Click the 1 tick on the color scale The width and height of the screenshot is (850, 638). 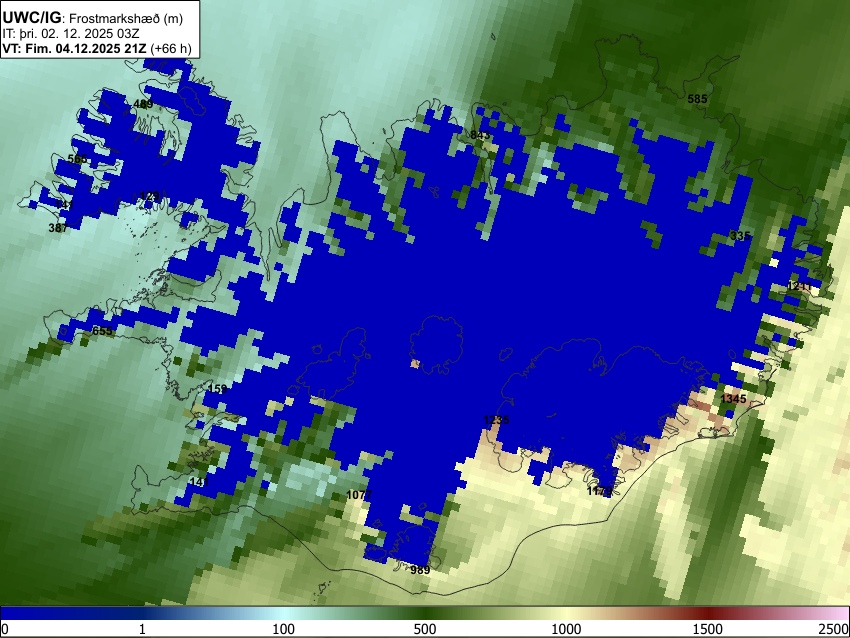pyautogui.click(x=142, y=629)
